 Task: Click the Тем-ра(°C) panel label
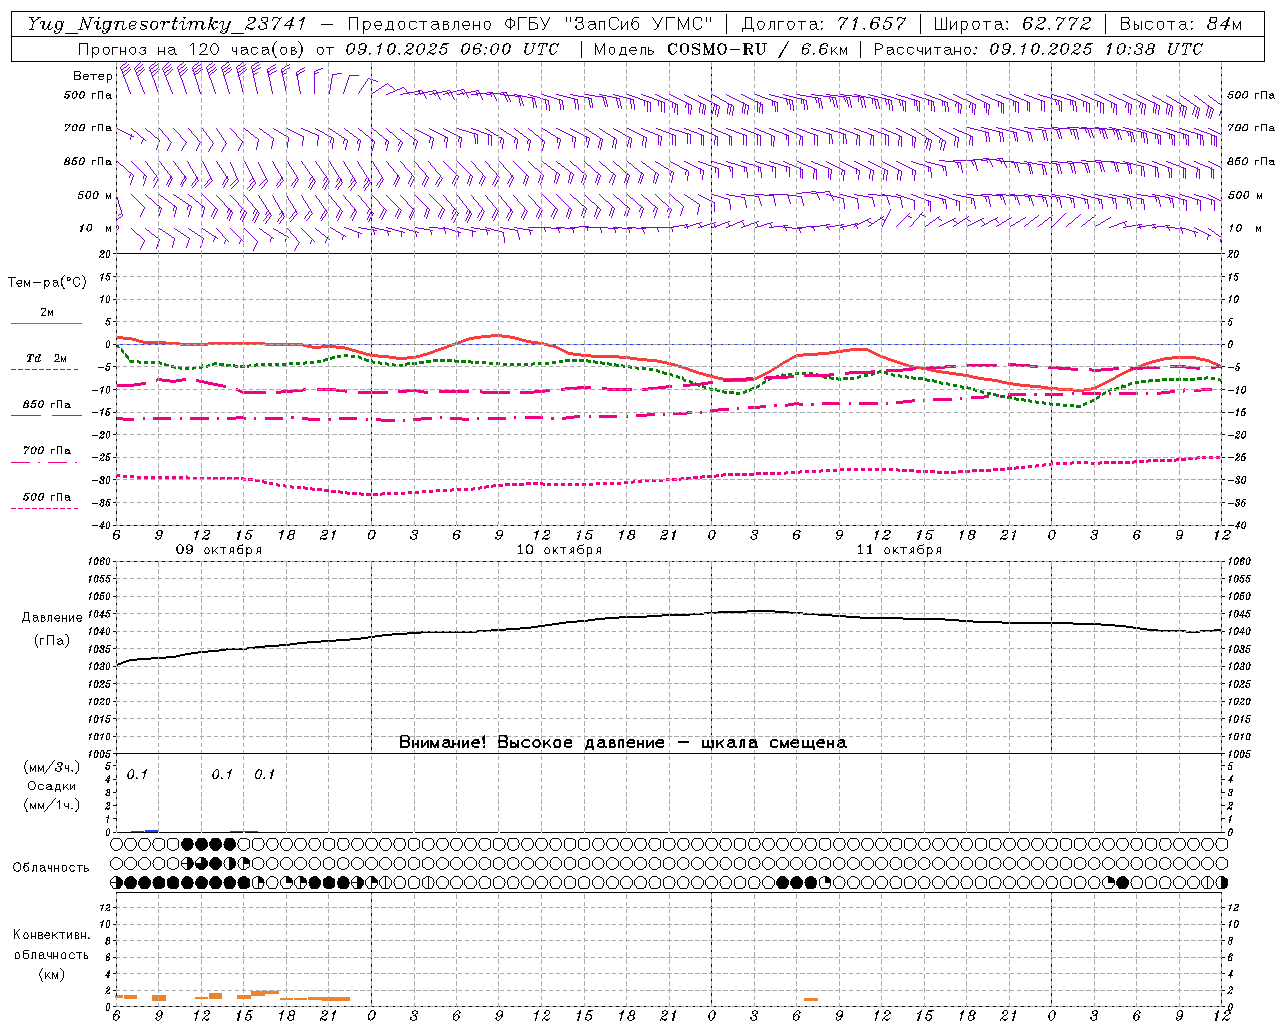click(x=47, y=283)
